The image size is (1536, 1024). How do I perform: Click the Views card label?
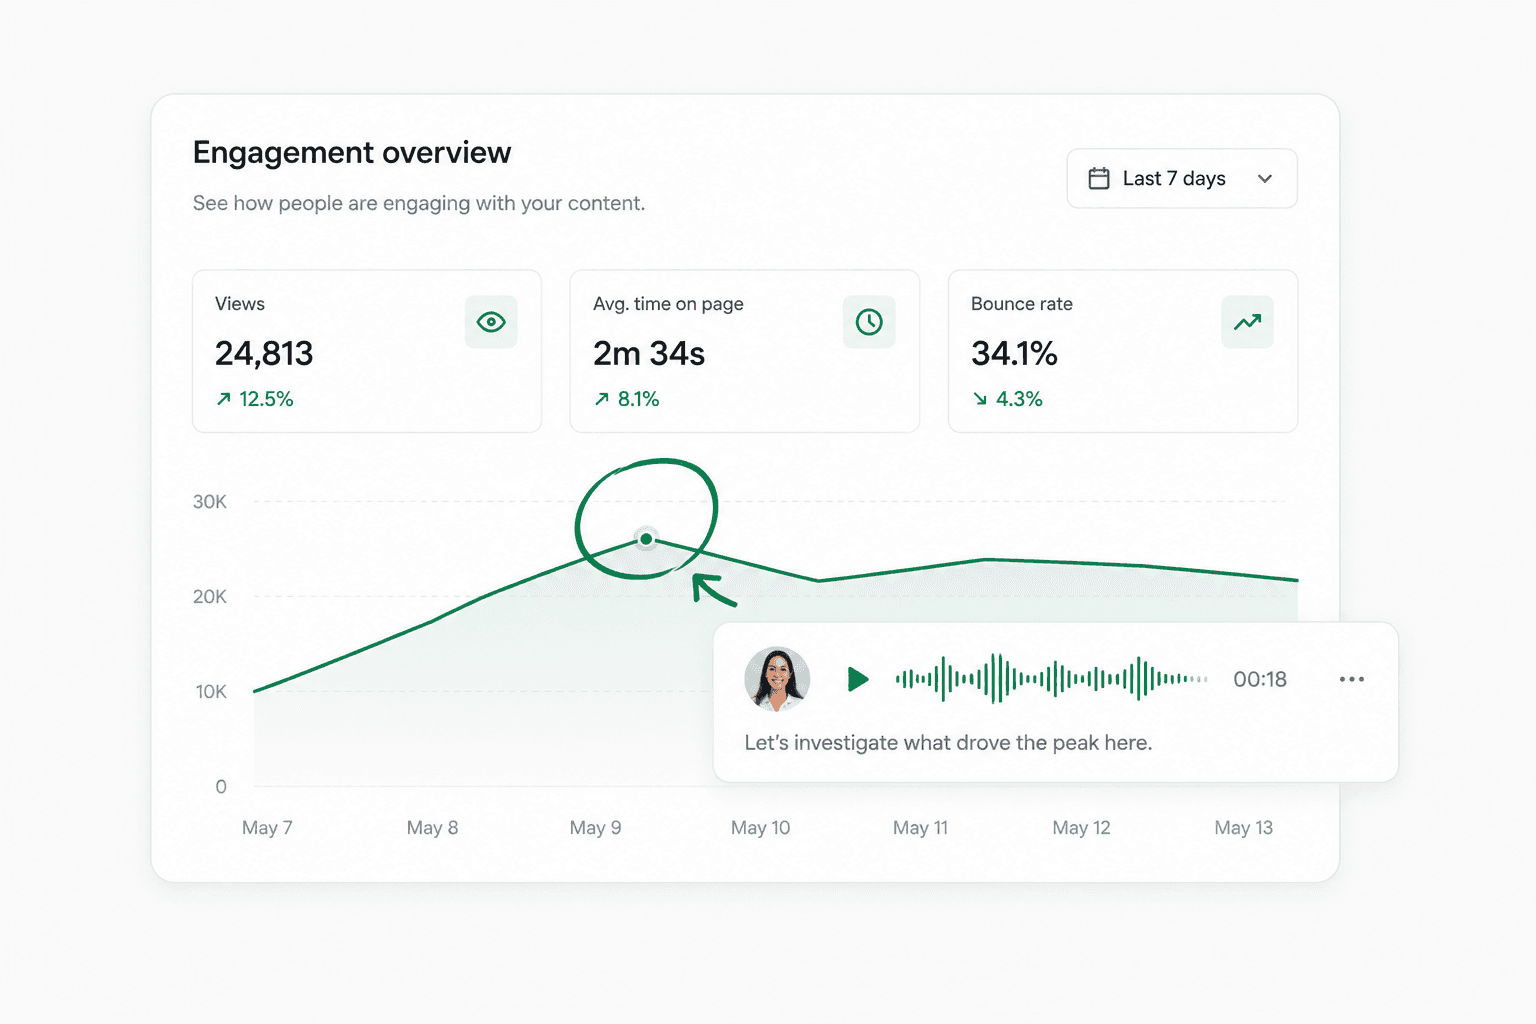click(240, 304)
